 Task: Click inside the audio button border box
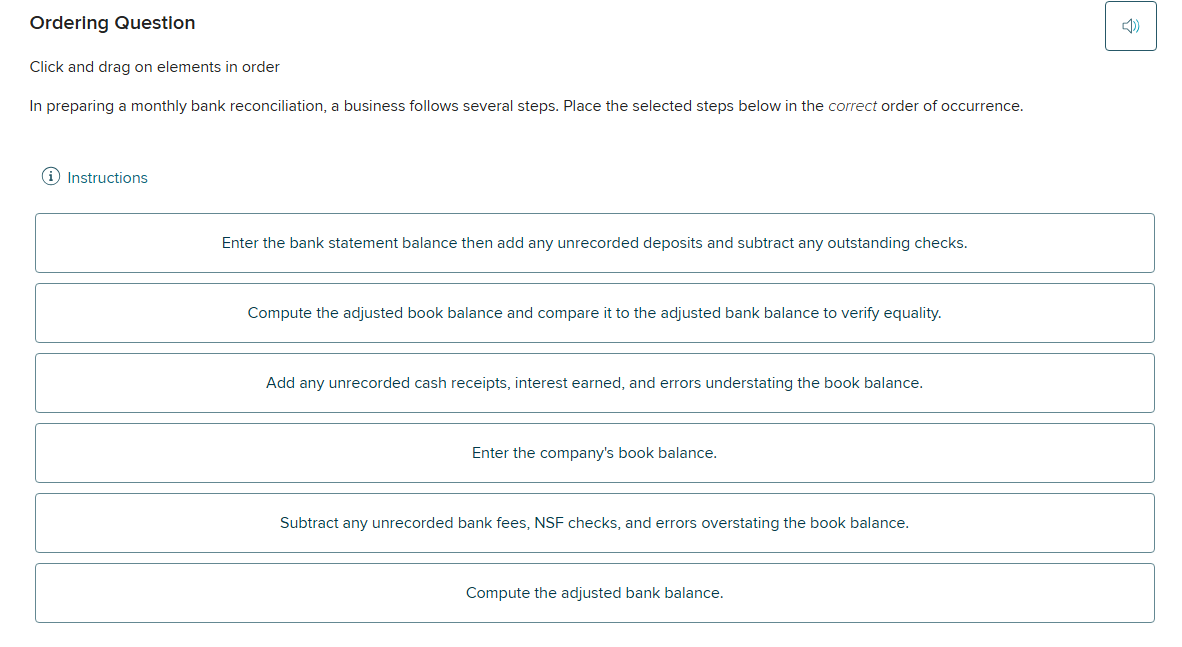(1130, 25)
